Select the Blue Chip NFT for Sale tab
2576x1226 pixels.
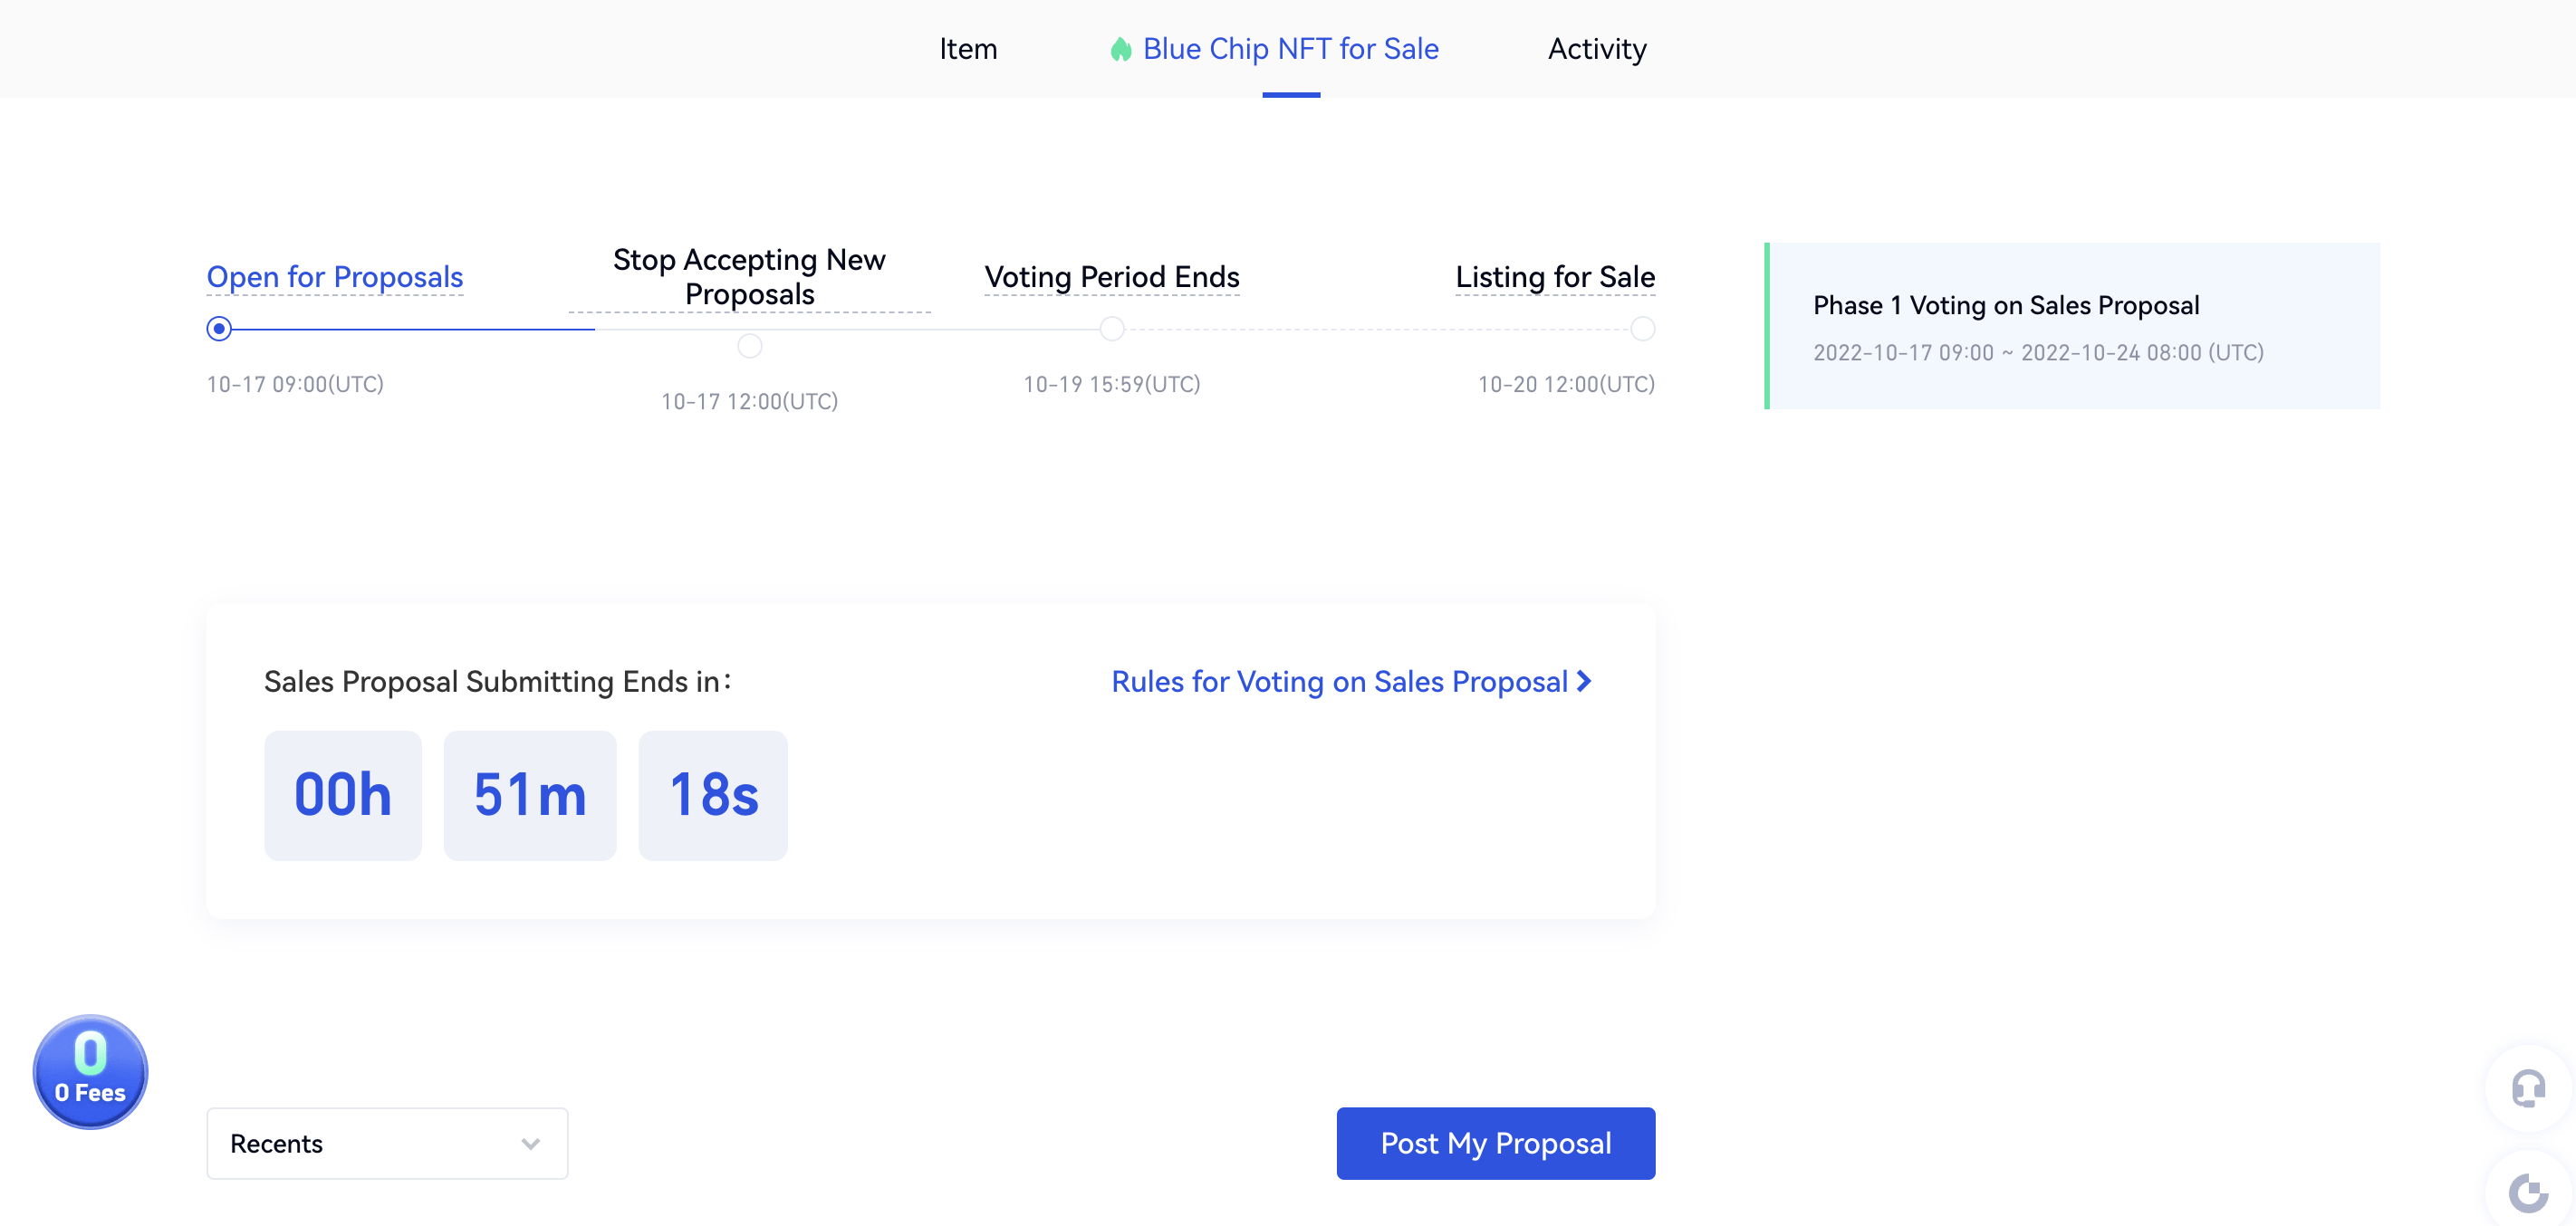[x=1290, y=49]
